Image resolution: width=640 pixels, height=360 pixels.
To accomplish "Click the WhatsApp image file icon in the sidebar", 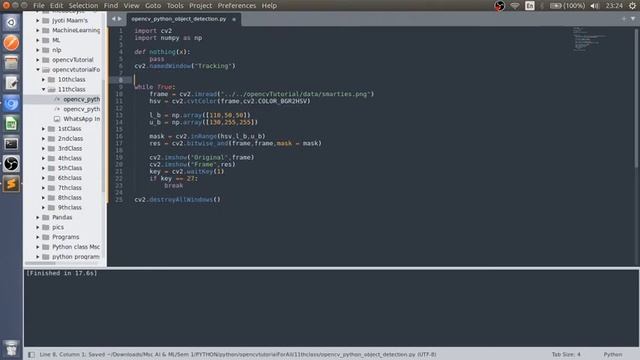I will click(57, 119).
